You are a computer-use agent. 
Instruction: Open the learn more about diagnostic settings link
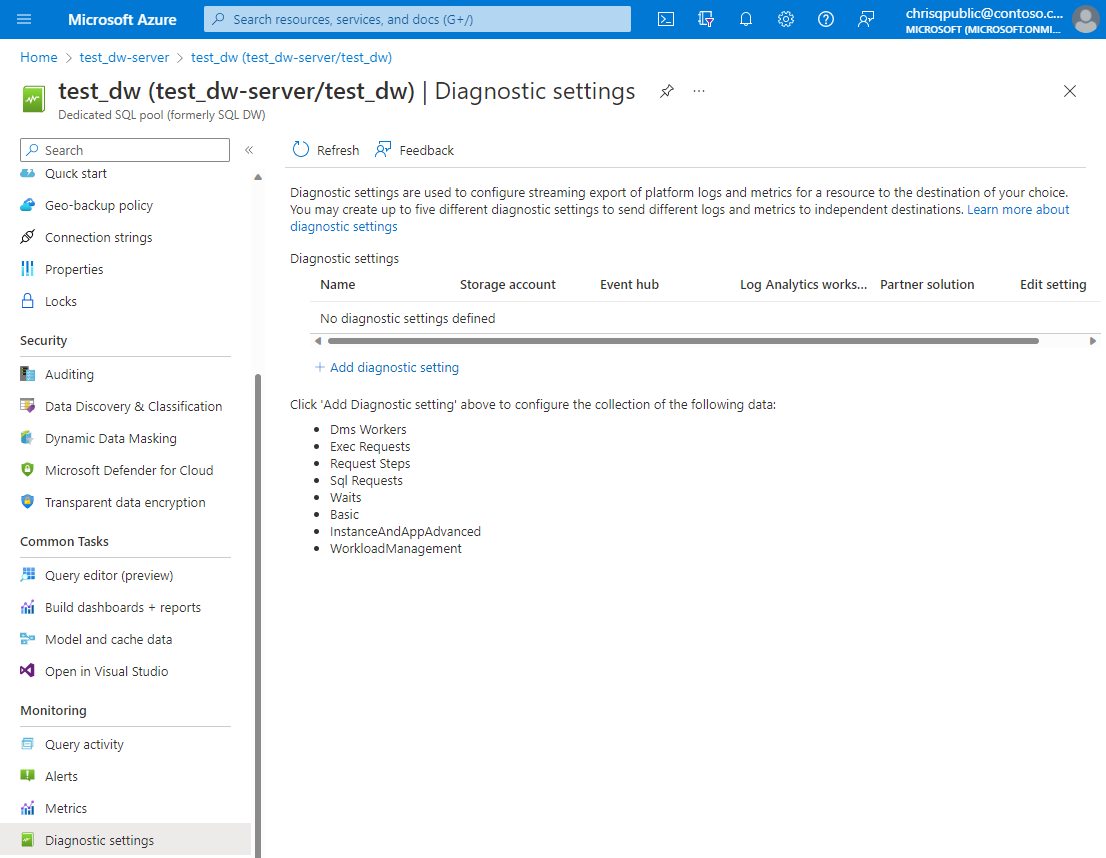[1018, 209]
